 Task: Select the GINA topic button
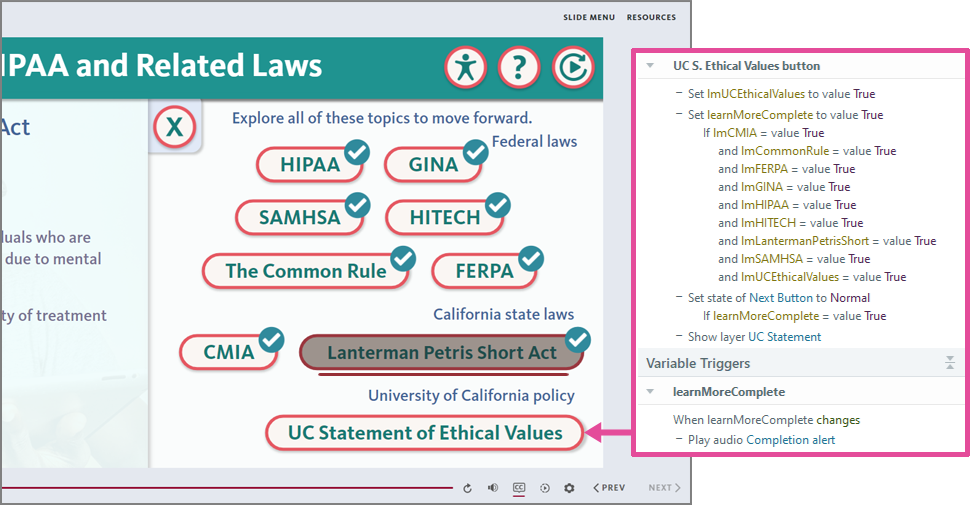tap(433, 165)
